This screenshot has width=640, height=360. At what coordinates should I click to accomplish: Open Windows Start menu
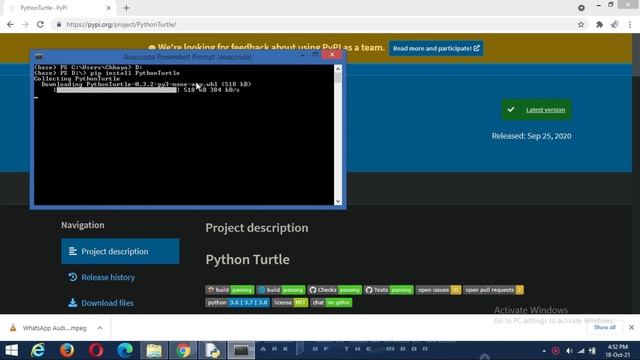click(x=11, y=351)
